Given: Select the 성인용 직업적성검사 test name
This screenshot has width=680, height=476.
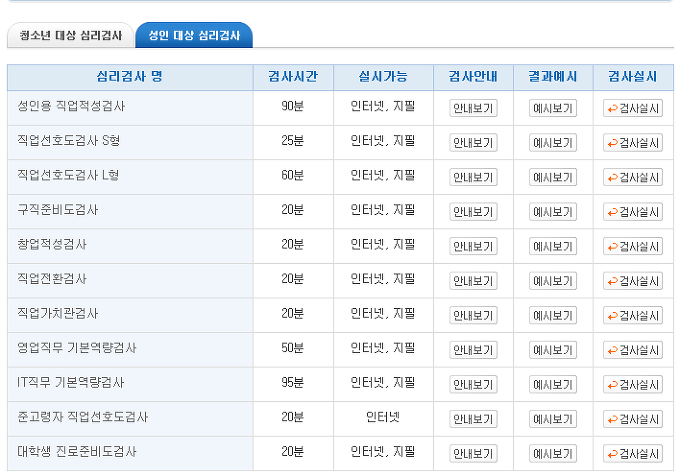Looking at the screenshot, I should coord(71,106).
